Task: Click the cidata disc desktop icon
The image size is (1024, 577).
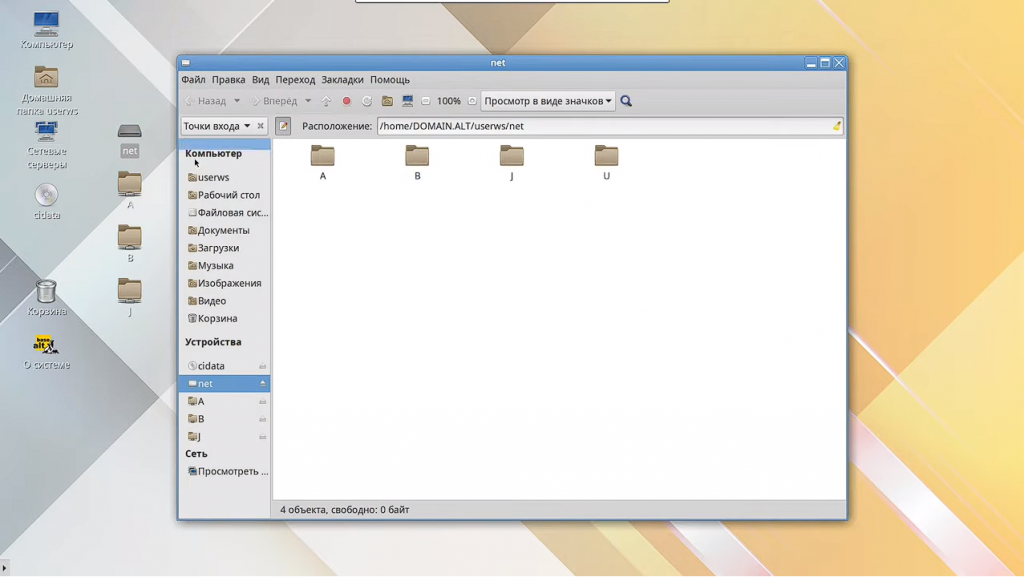Action: [46, 201]
